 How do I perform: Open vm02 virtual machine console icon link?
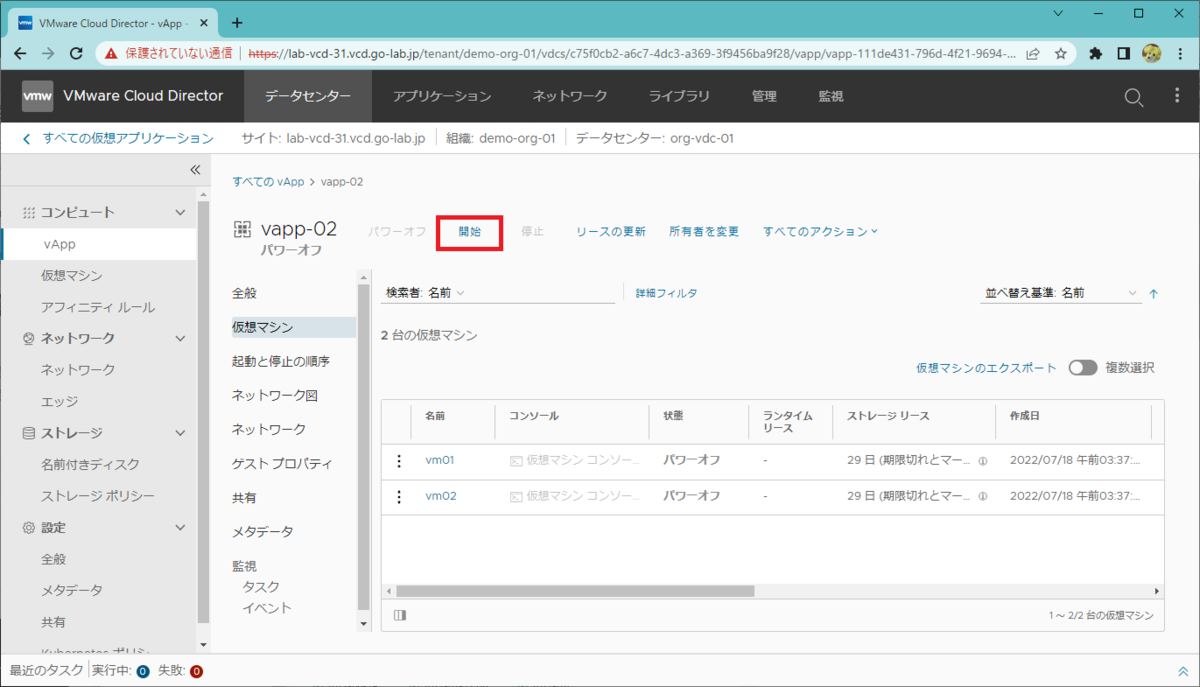(516, 496)
